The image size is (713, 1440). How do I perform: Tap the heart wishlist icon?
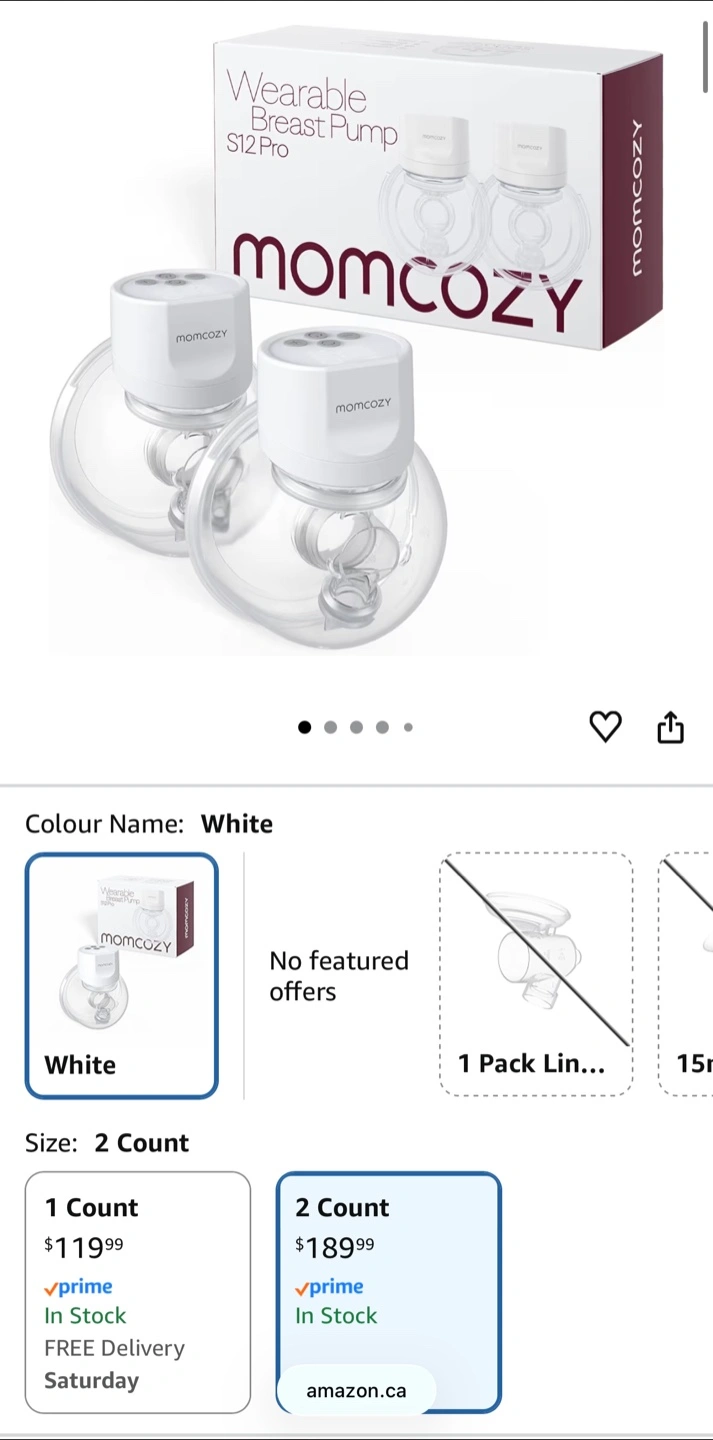(x=605, y=727)
